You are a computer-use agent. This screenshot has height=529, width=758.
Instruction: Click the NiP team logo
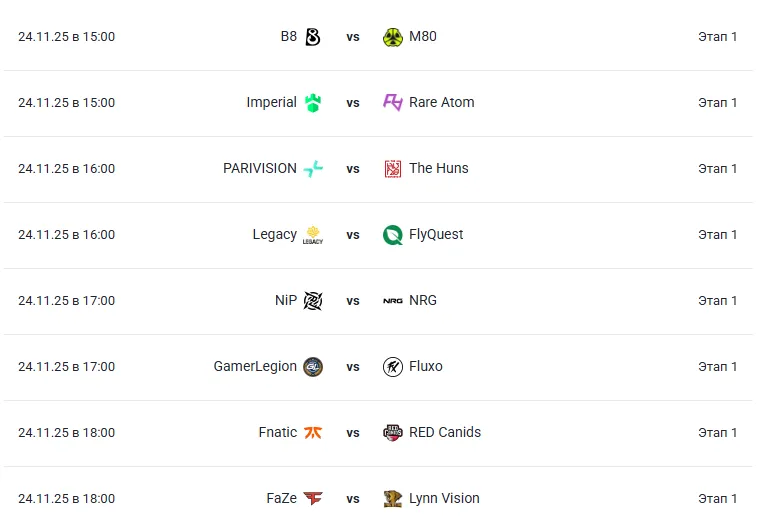pyautogui.click(x=313, y=301)
